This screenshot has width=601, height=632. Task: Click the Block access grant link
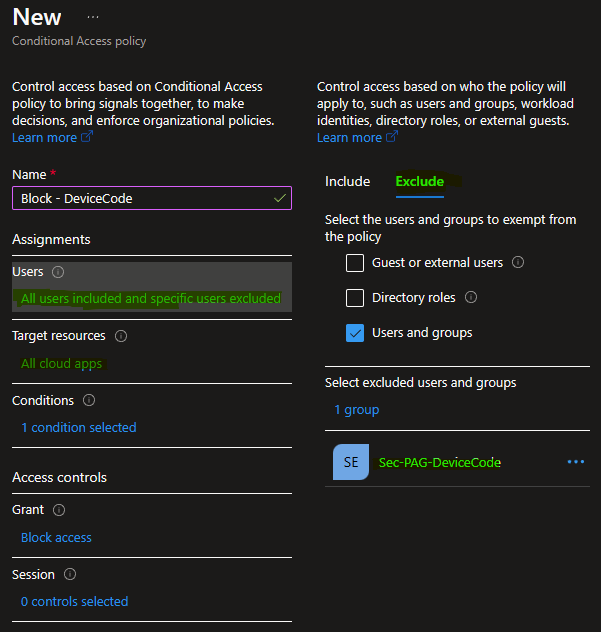(x=56, y=537)
